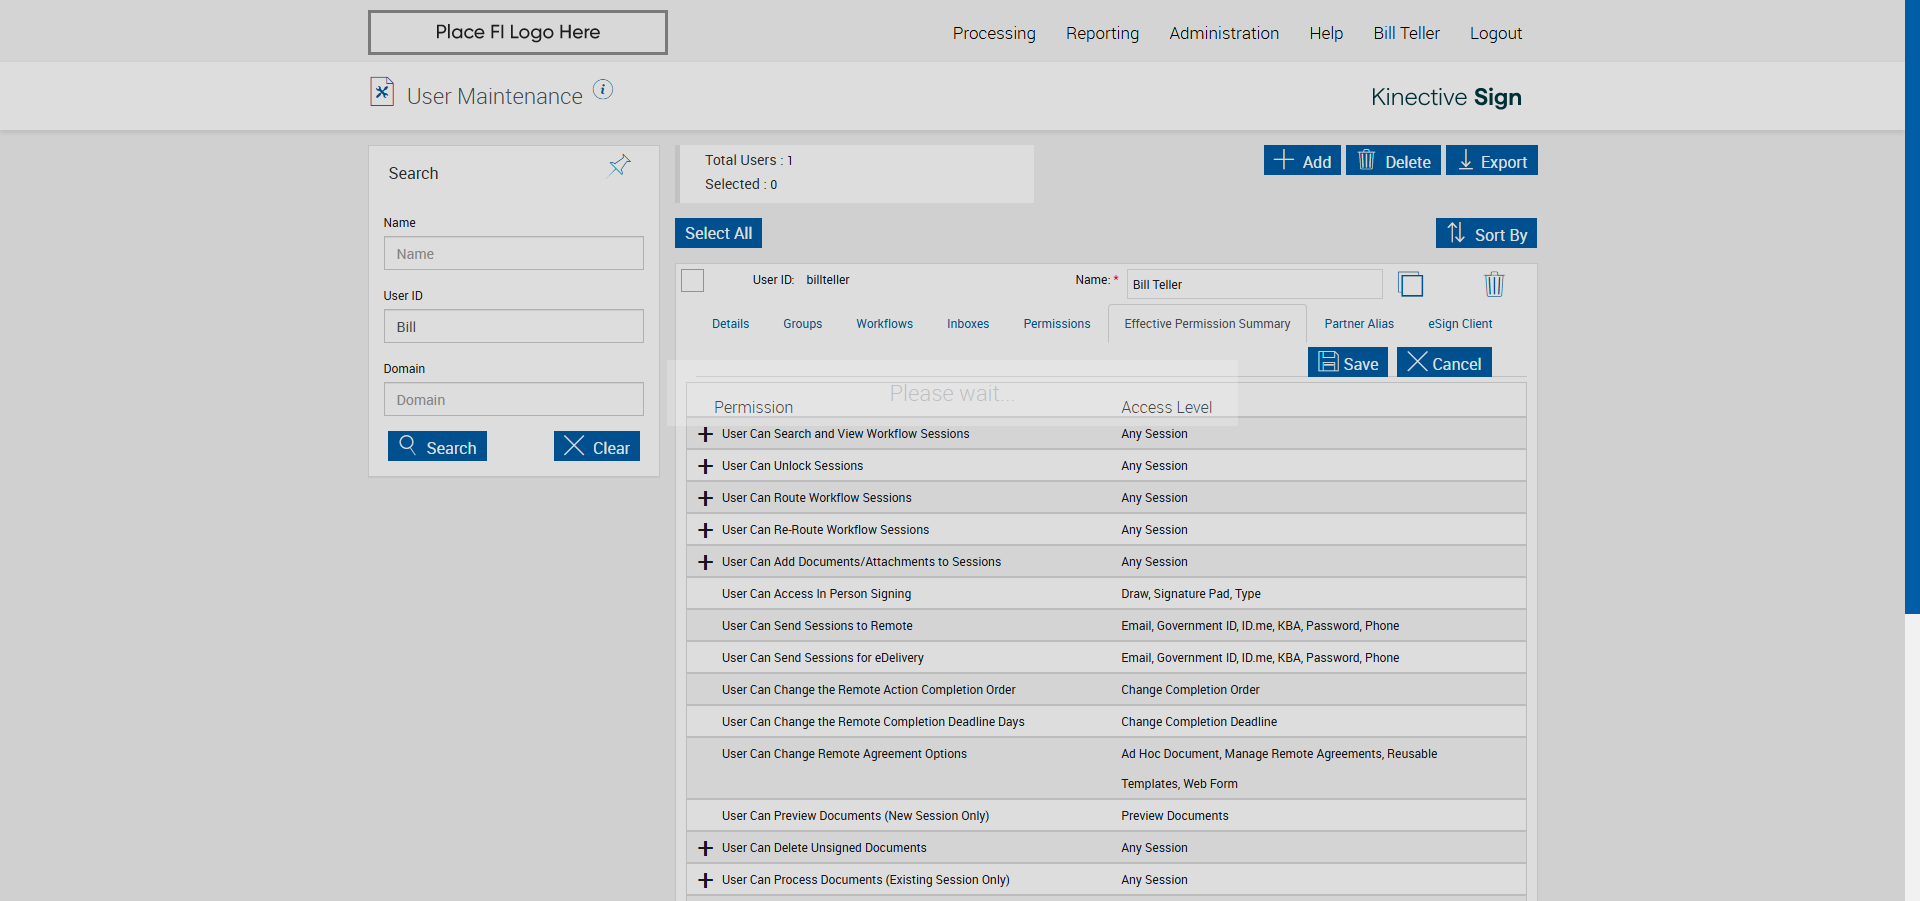Click Delete in the top toolbar
Viewport: 1920px width, 901px height.
tap(1393, 161)
